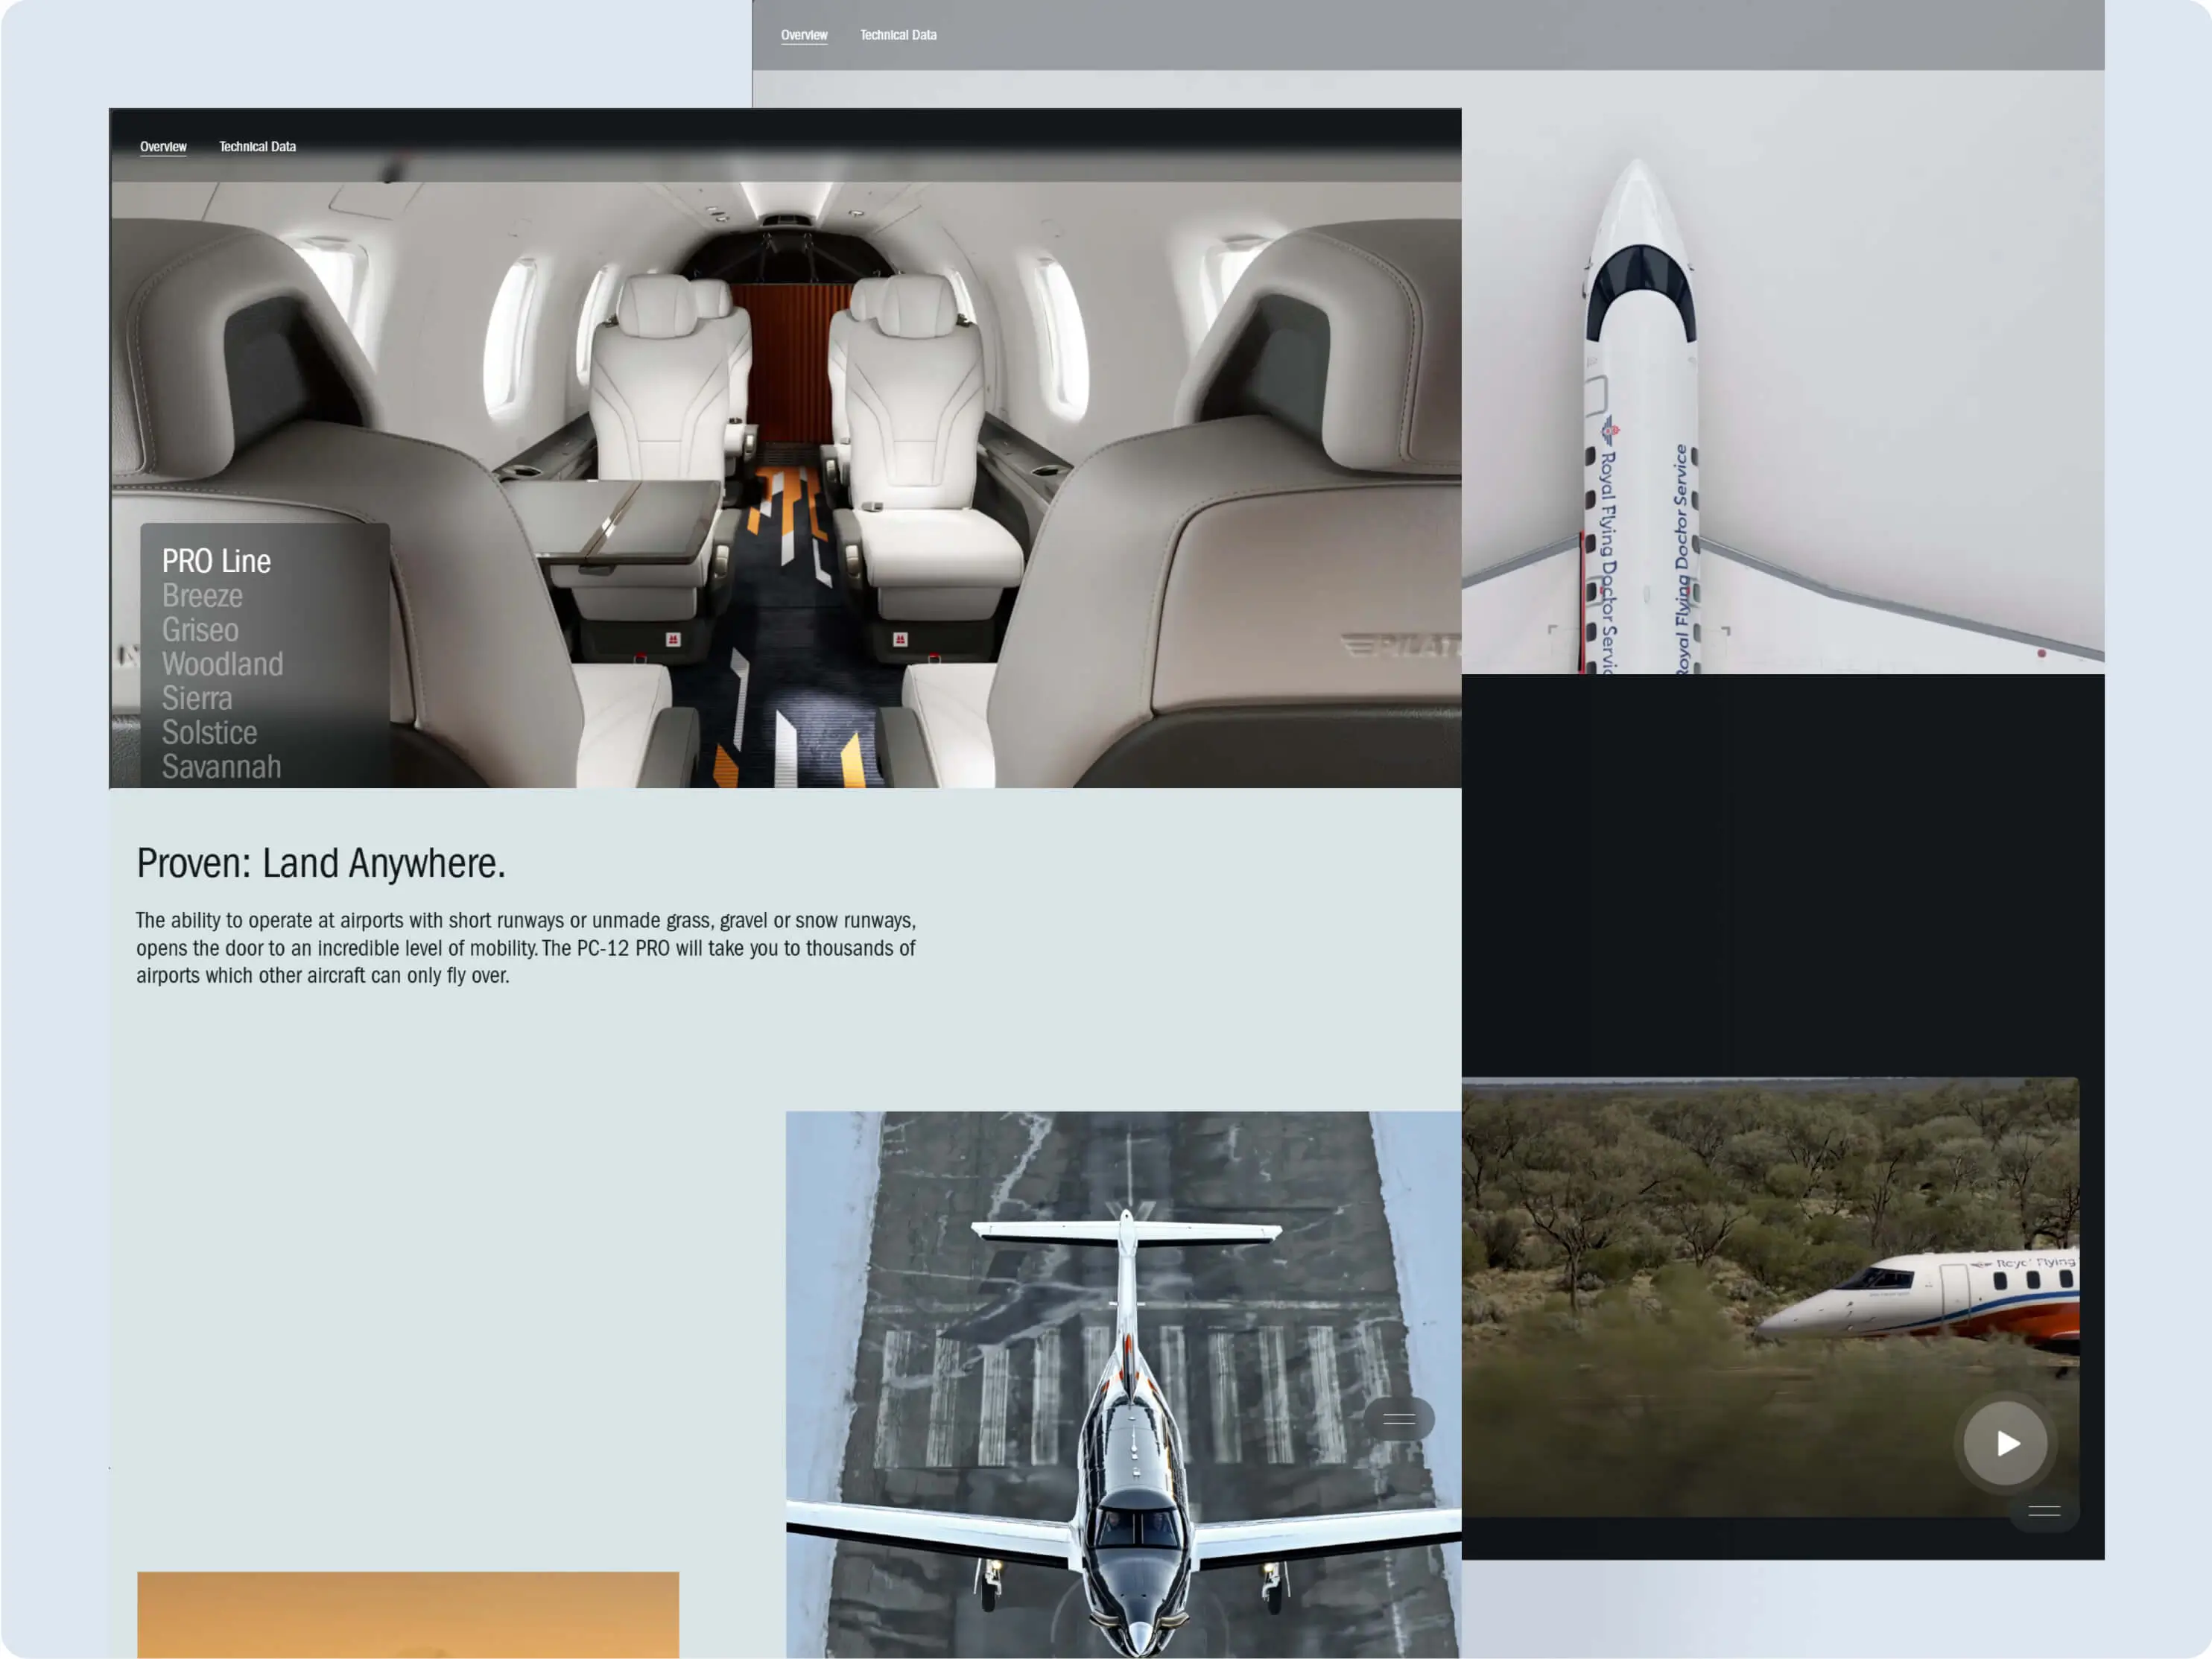Open the Royal Flying Doctor outback video thumbnail

pyautogui.click(x=1770, y=1296)
